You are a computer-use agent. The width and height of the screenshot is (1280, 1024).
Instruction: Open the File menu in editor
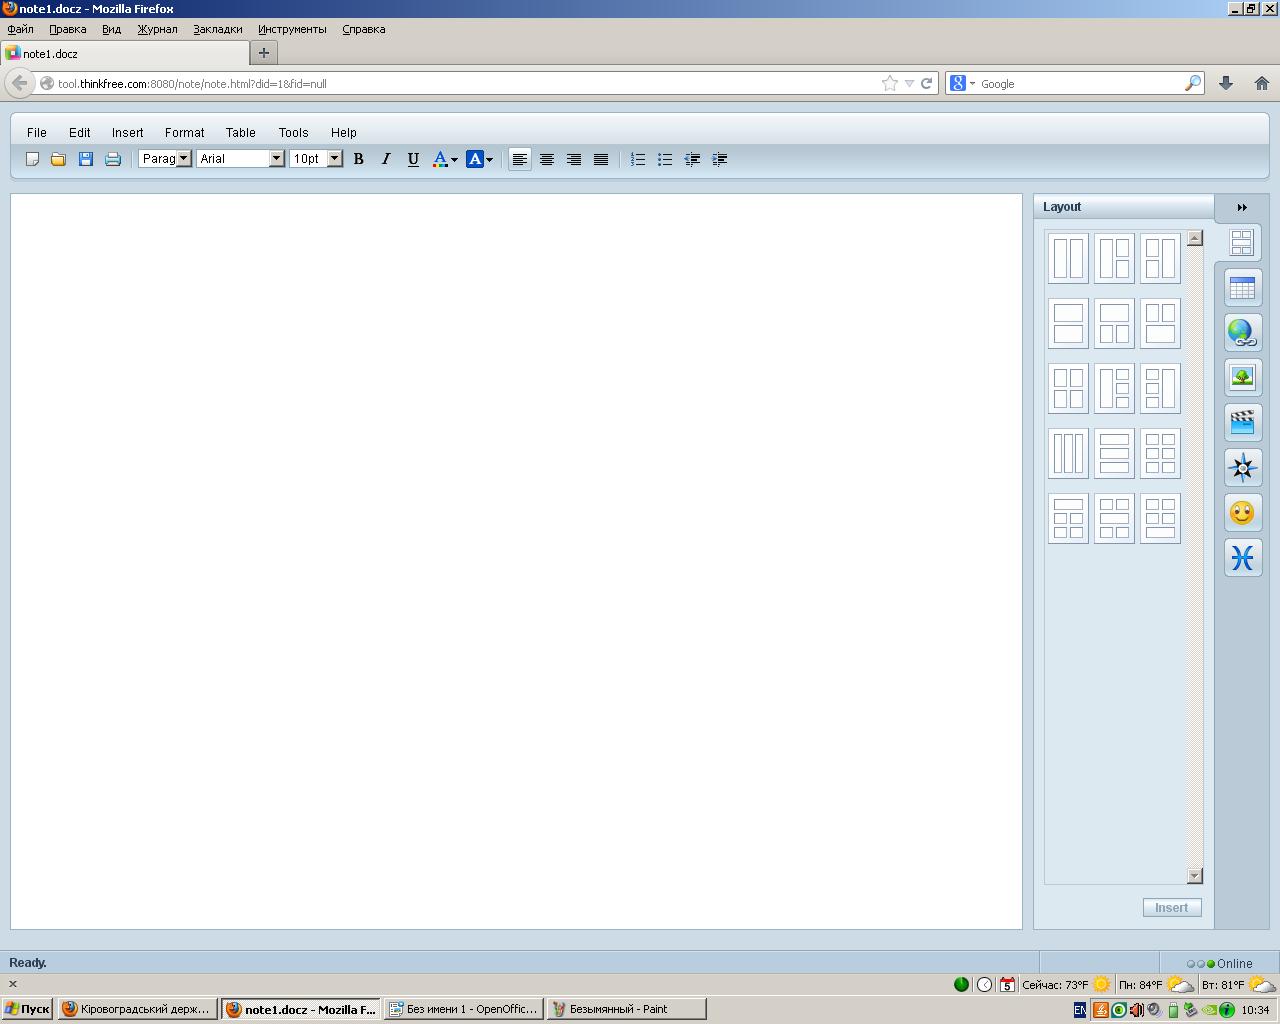point(37,132)
